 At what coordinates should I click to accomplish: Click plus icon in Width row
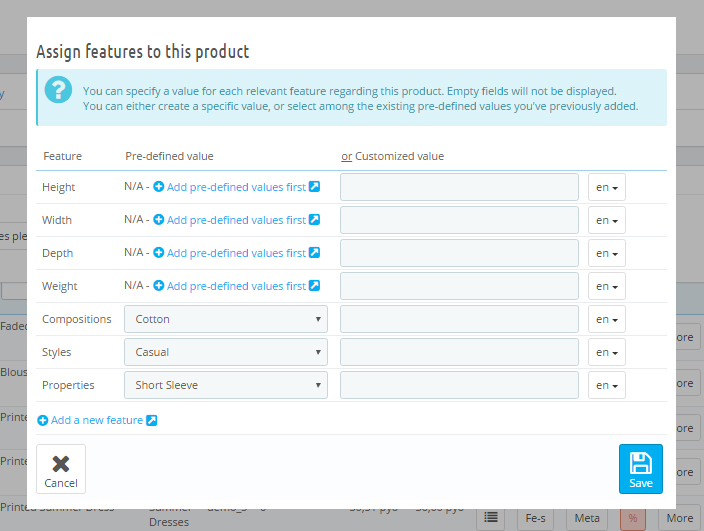(x=159, y=220)
